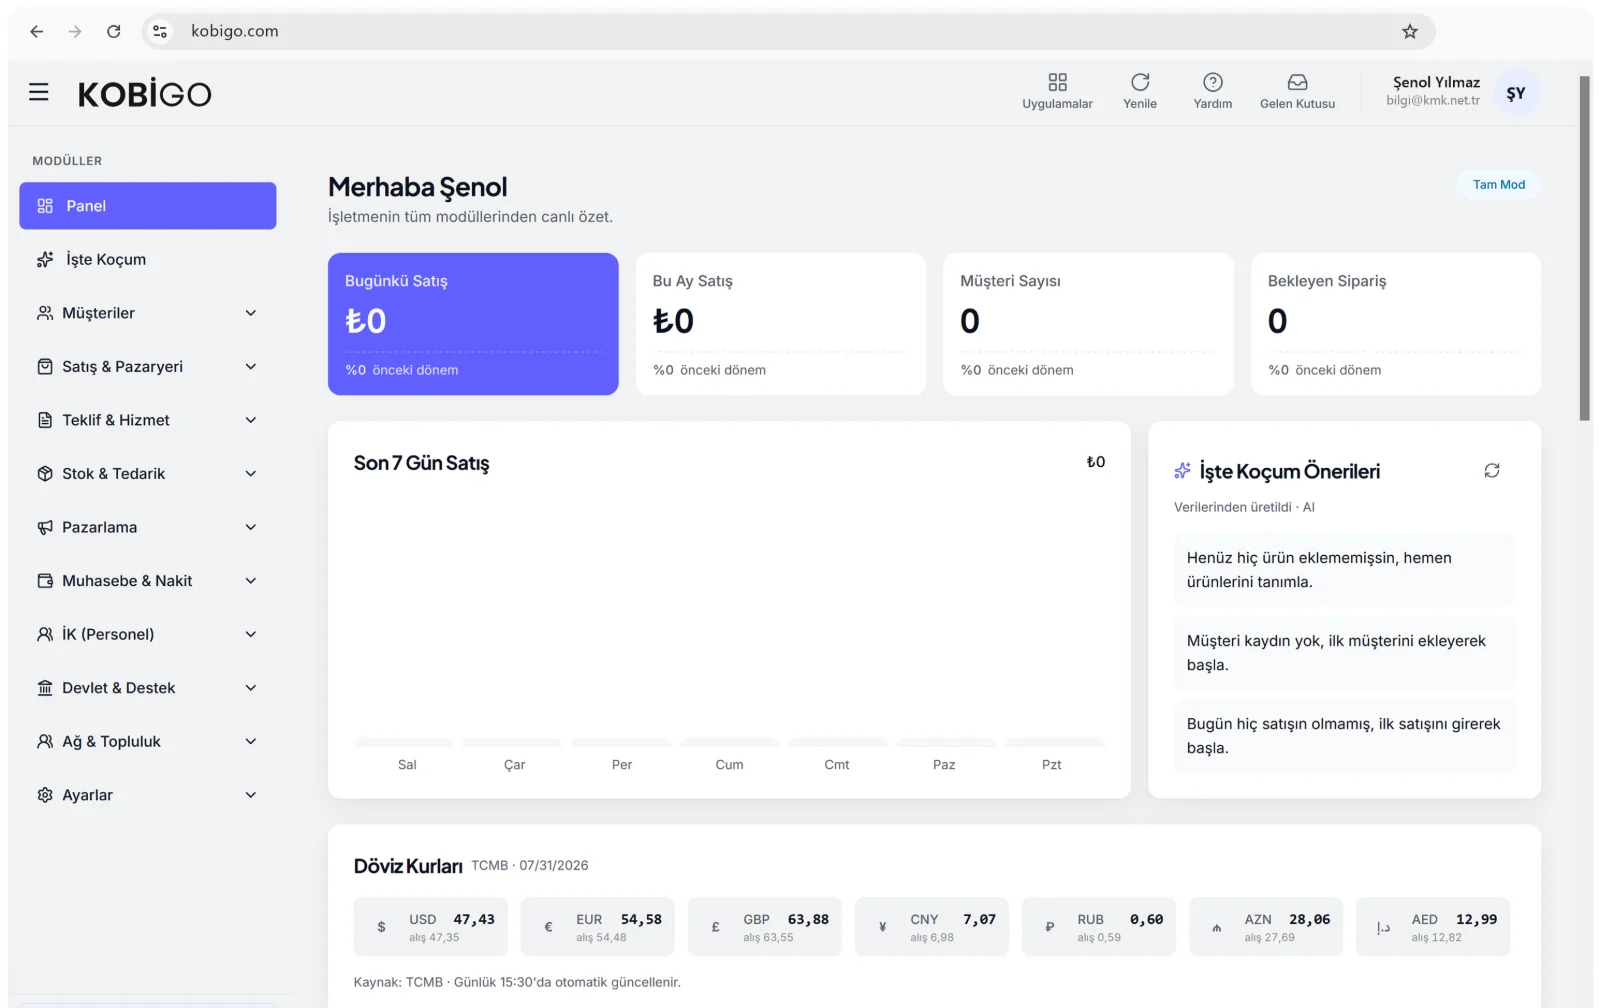This screenshot has height=1008, width=1600.
Task: Open the Pazarlama menu label
Action: pos(100,527)
